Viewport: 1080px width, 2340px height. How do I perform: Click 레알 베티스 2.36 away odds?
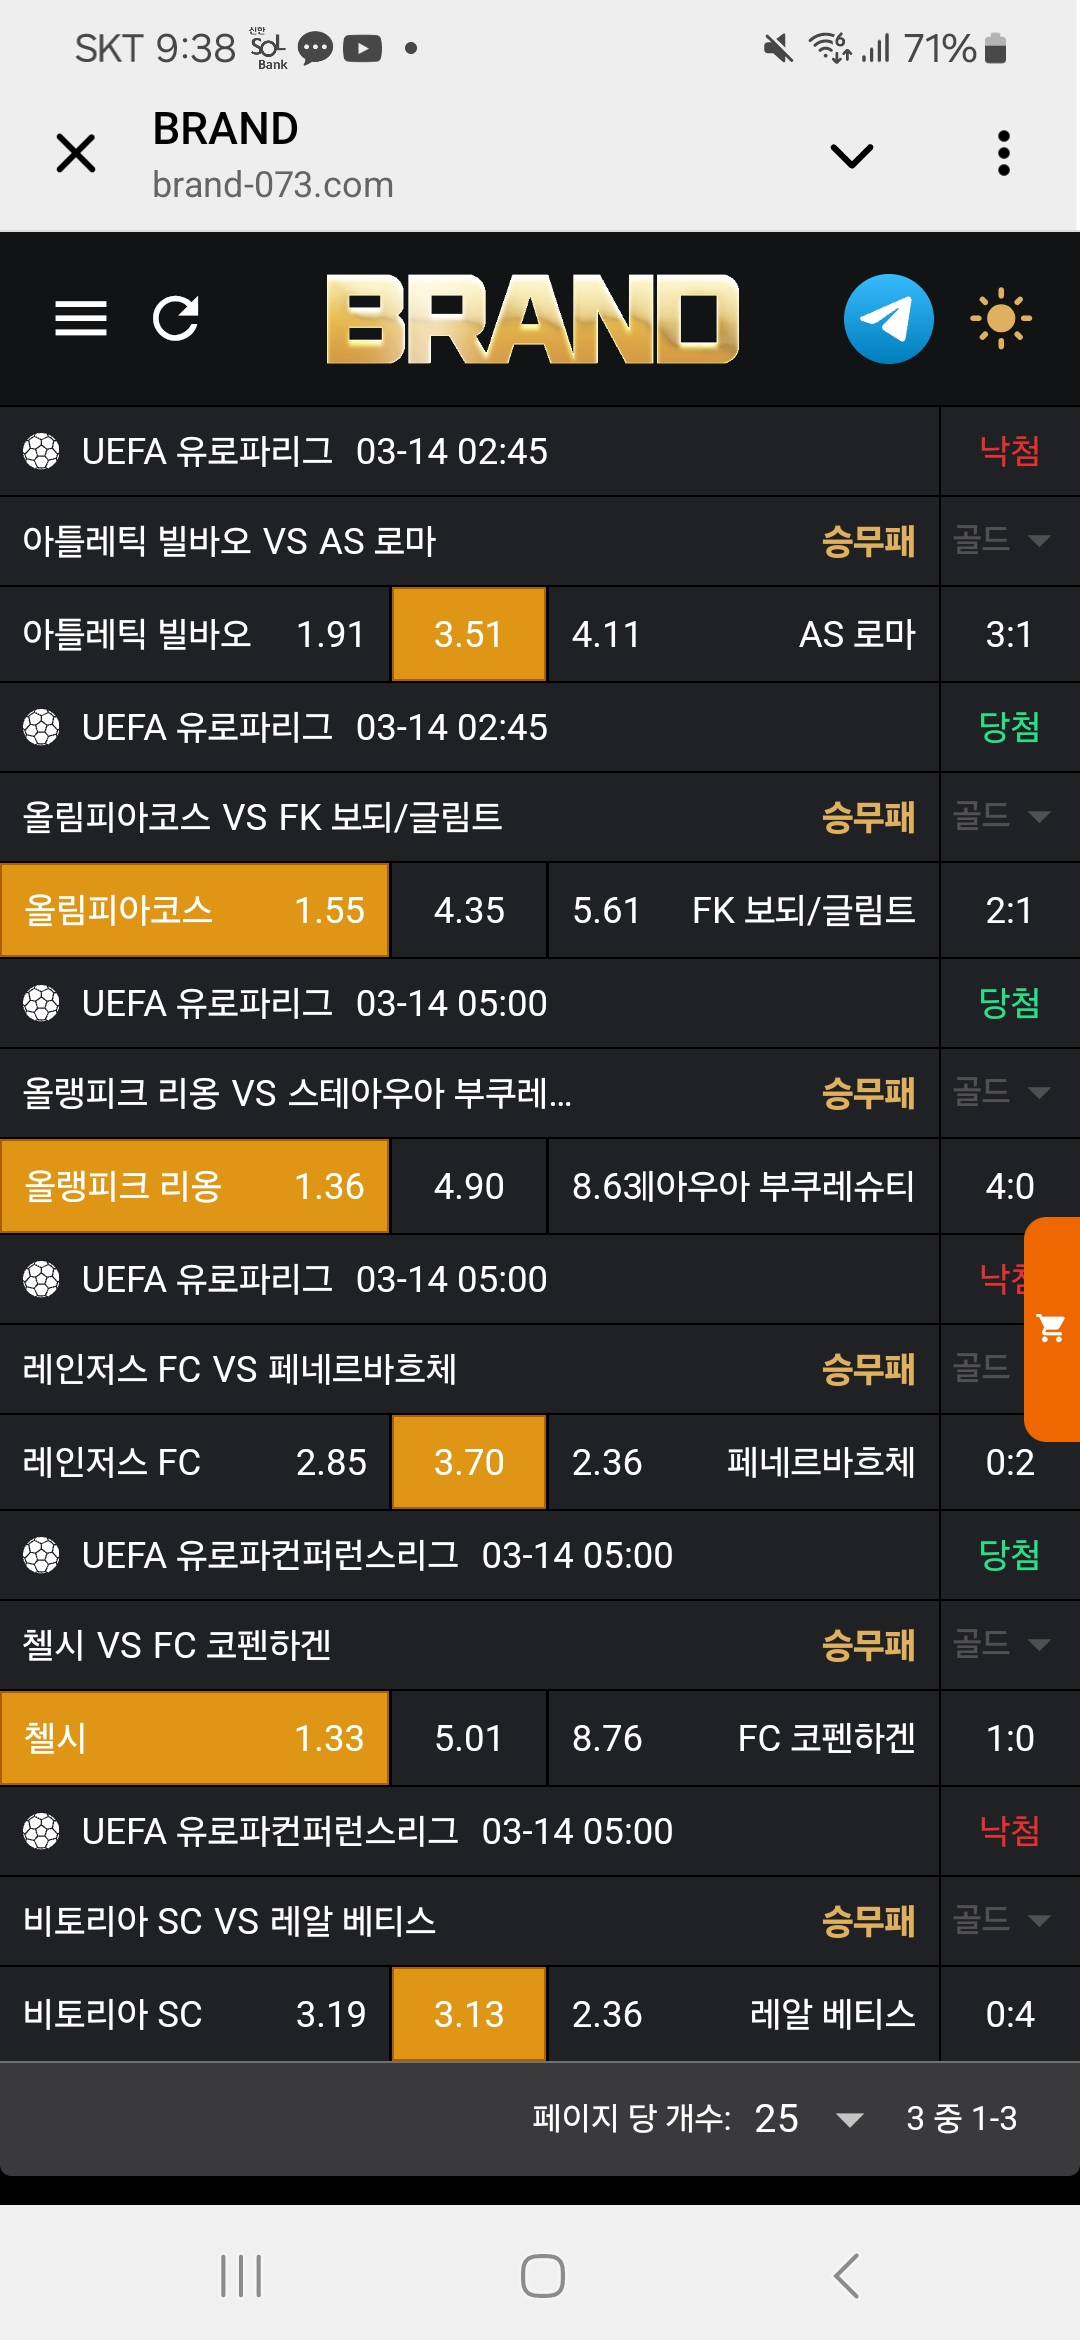coord(742,2014)
